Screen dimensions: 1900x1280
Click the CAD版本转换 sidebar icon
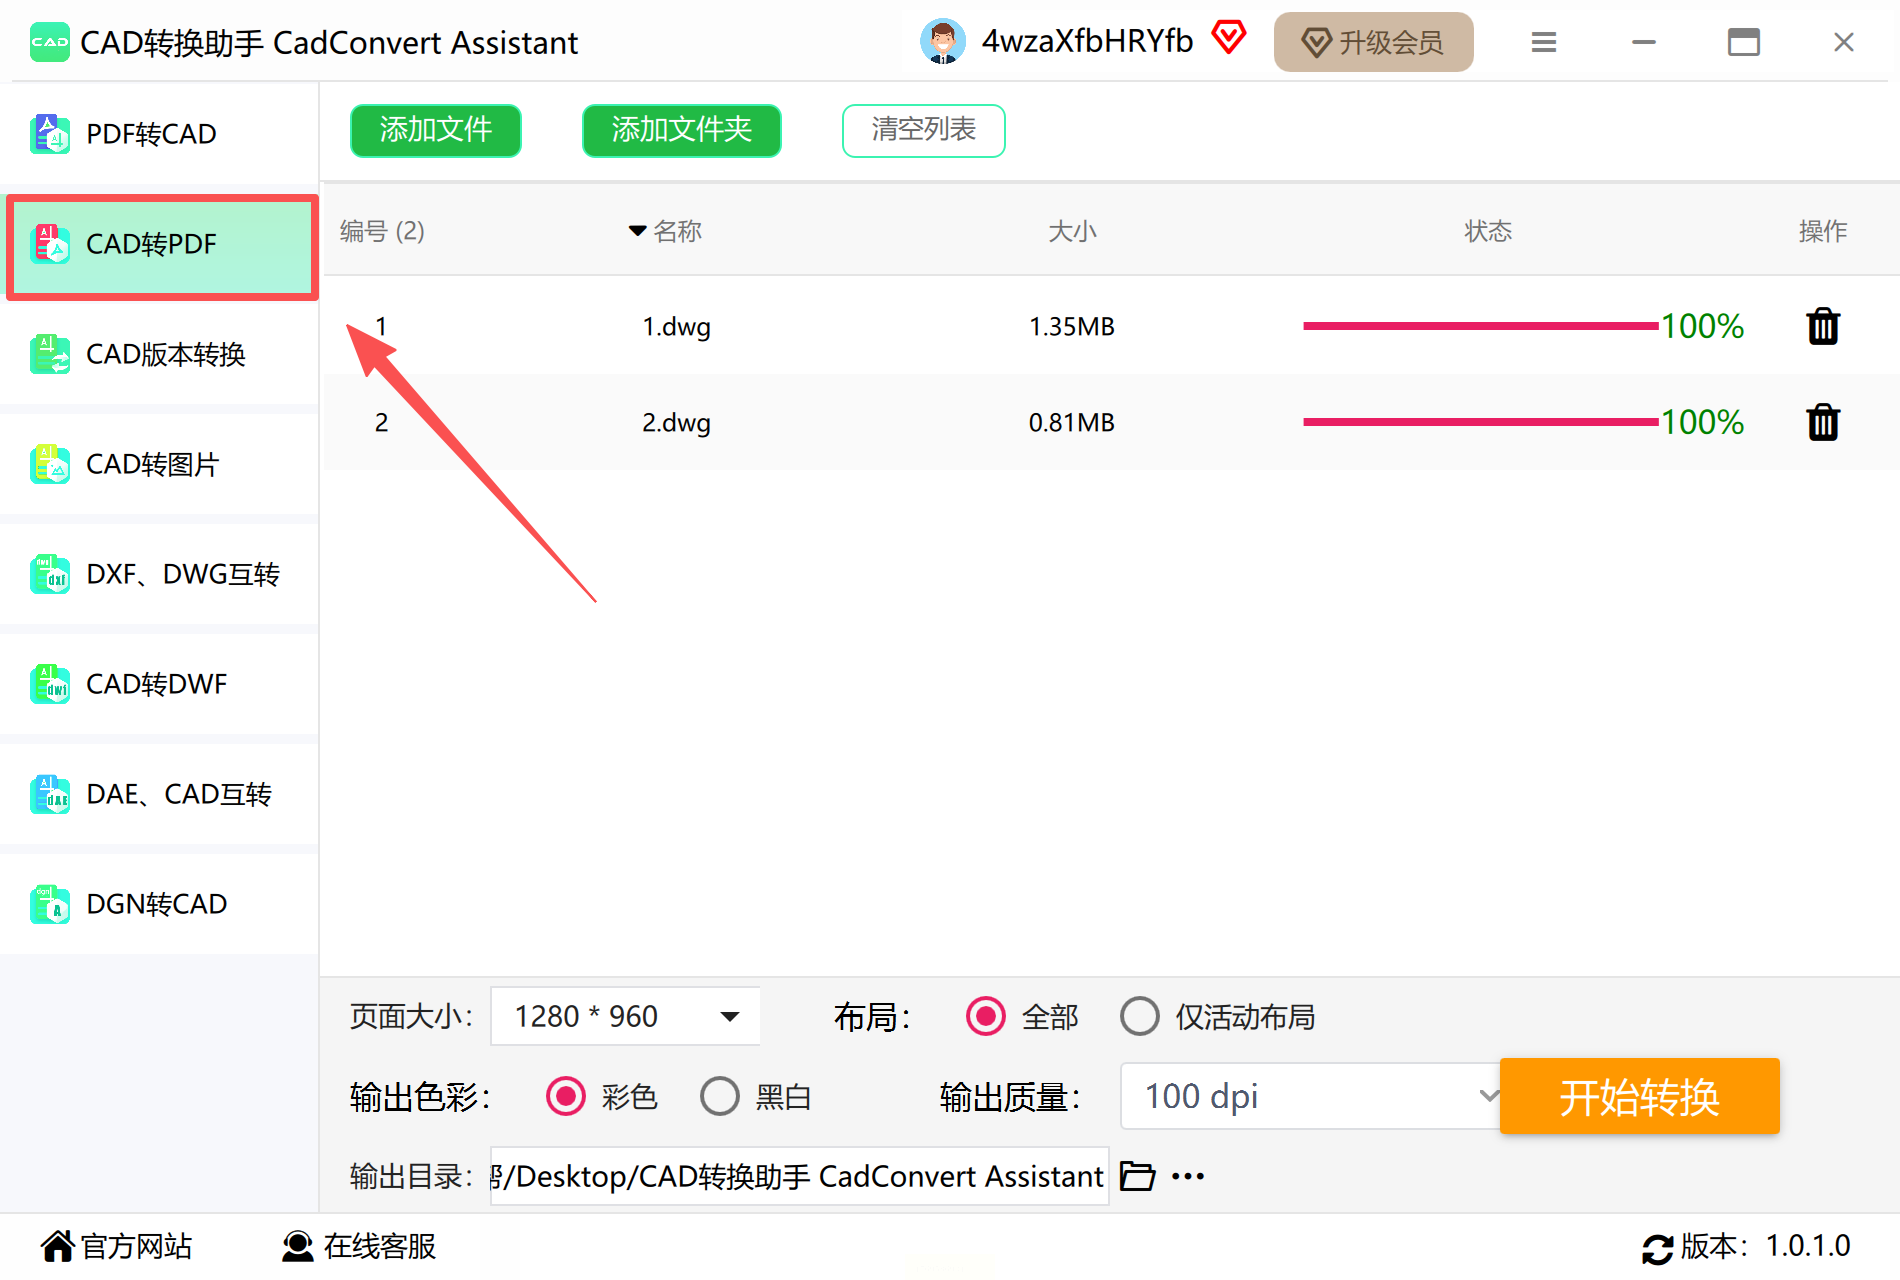50,354
